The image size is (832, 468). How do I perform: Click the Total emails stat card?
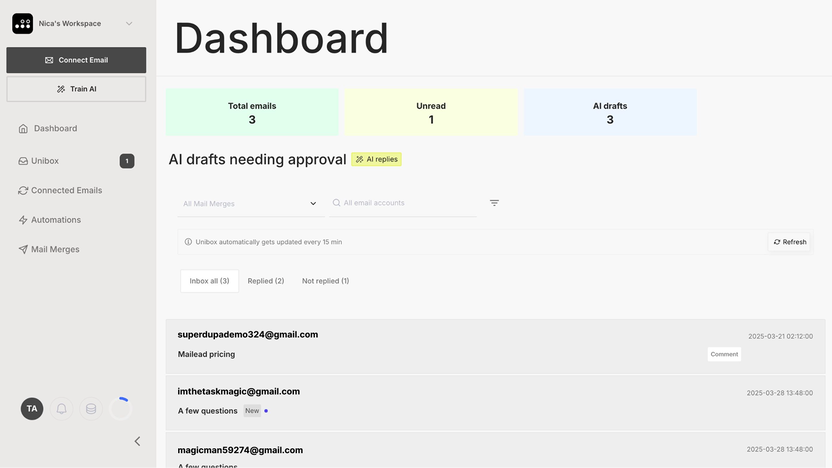click(252, 112)
